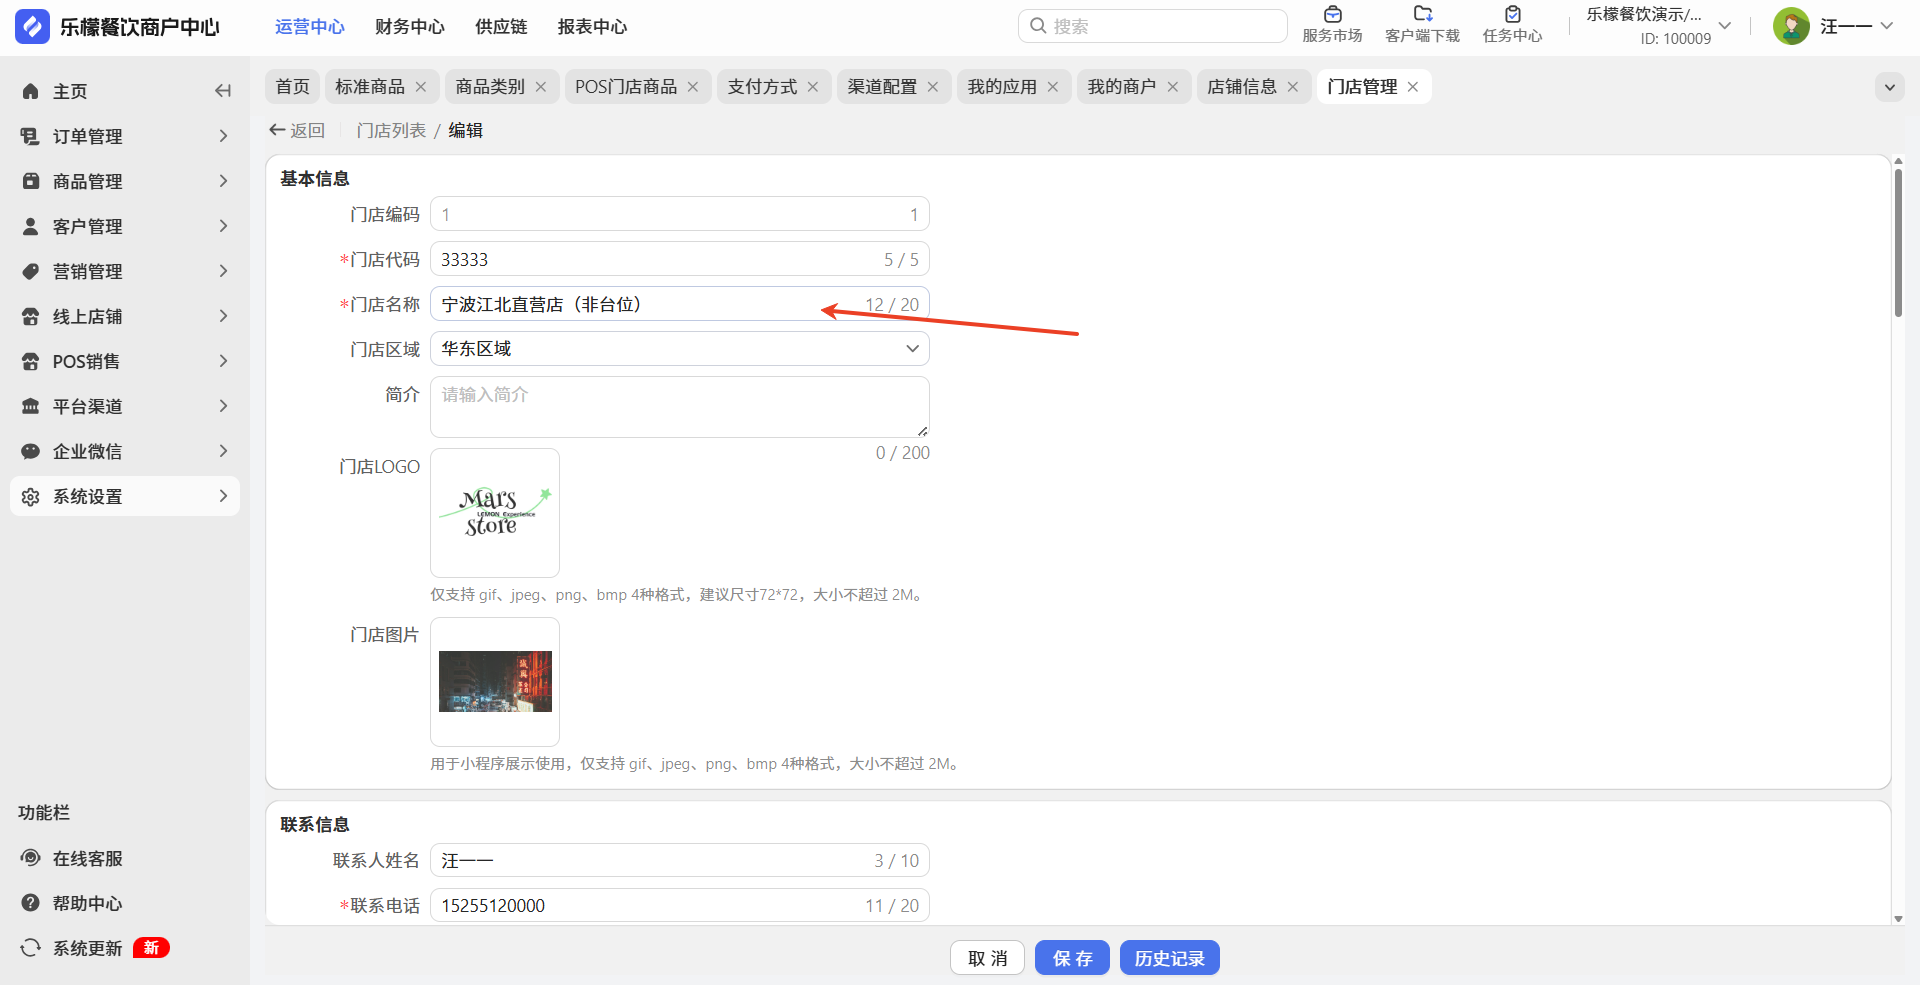The width and height of the screenshot is (1920, 985).
Task: Click the 取消 button
Action: pos(987,958)
